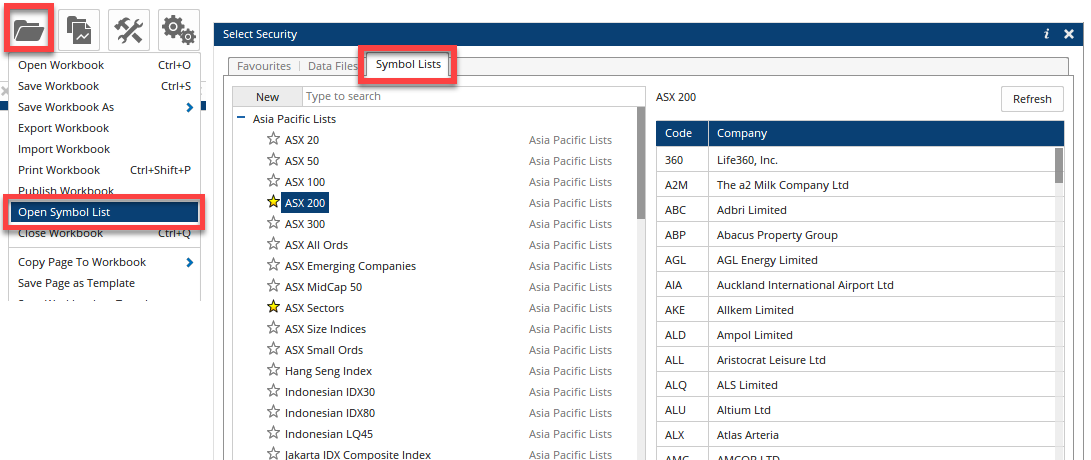Viewport: 1091px width, 460px height.
Task: Unfavourite the ASX 200 yellow star
Action: tap(273, 203)
